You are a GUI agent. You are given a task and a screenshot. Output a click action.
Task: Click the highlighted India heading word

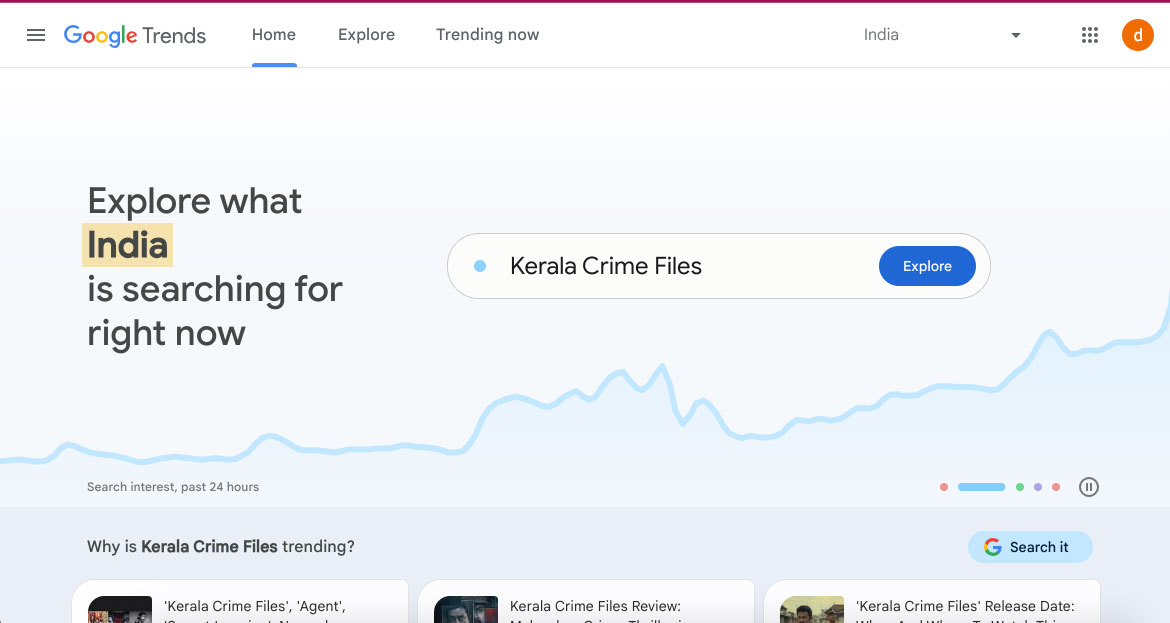[128, 245]
